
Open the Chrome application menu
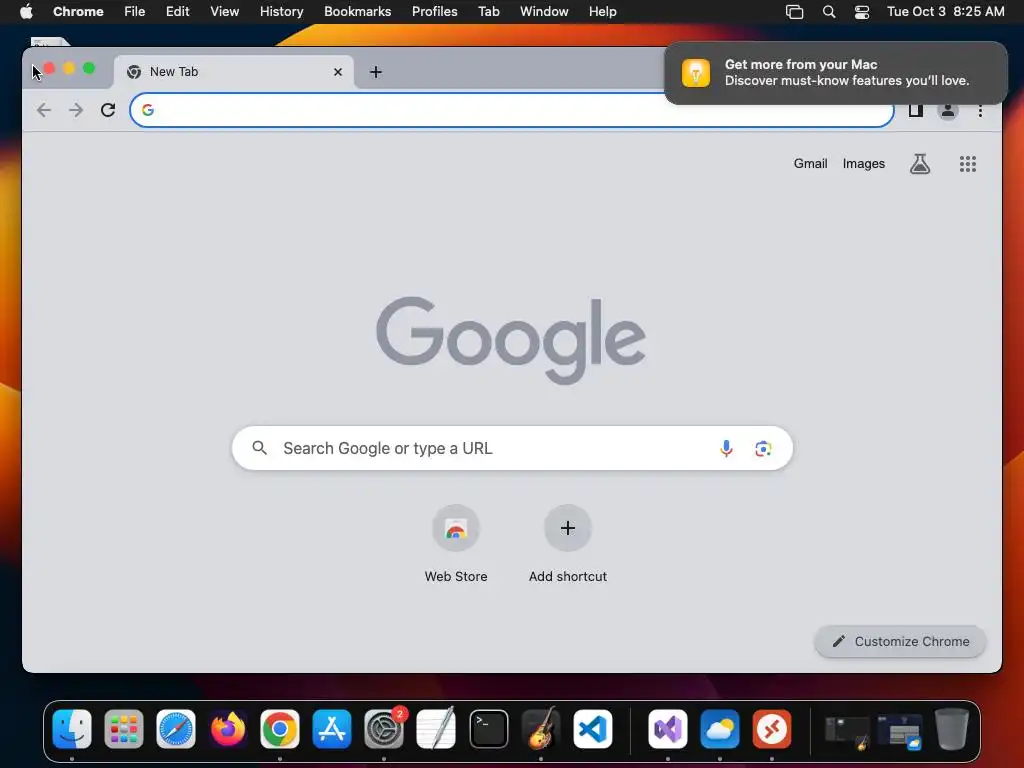pos(78,11)
